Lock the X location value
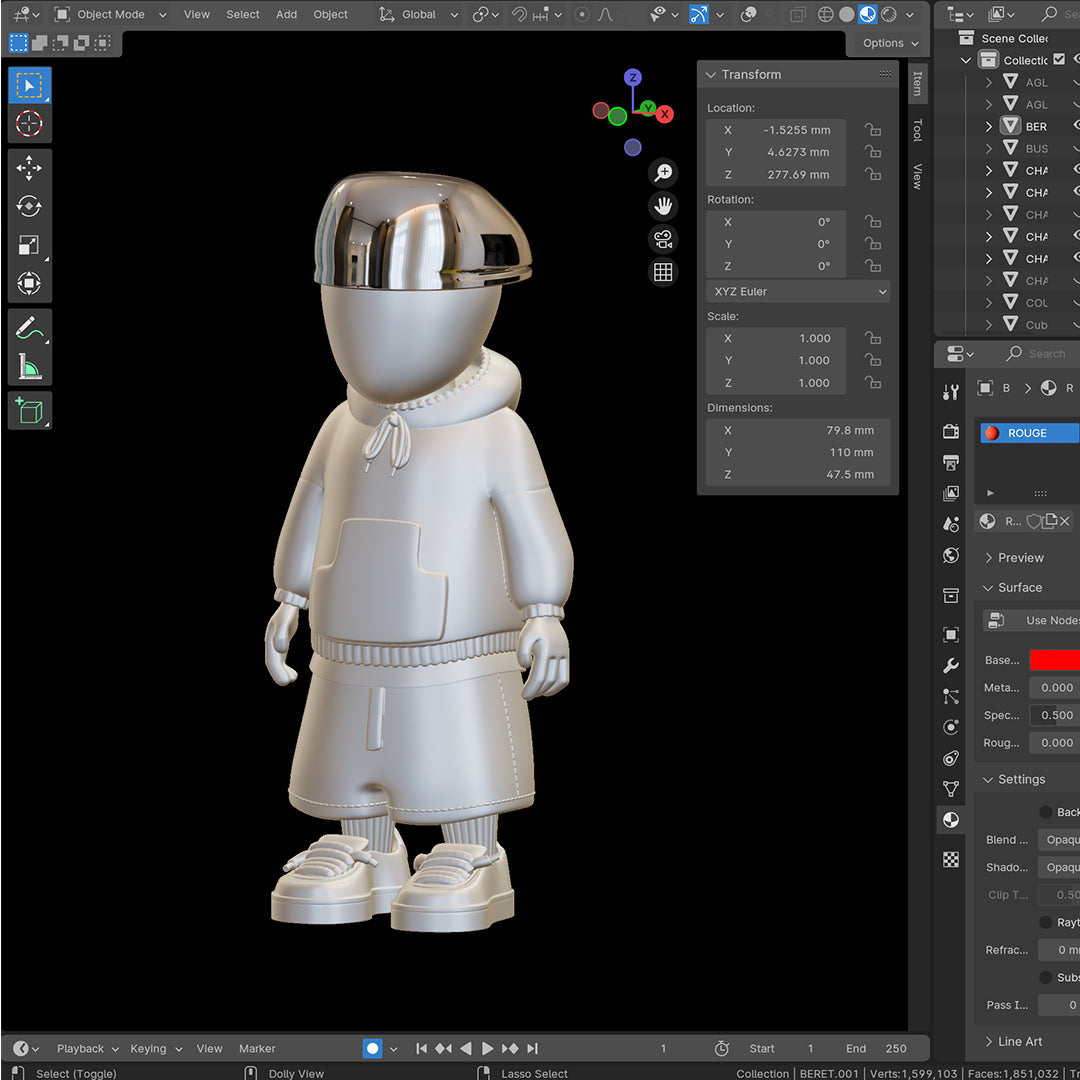This screenshot has height=1080, width=1080. coord(873,130)
